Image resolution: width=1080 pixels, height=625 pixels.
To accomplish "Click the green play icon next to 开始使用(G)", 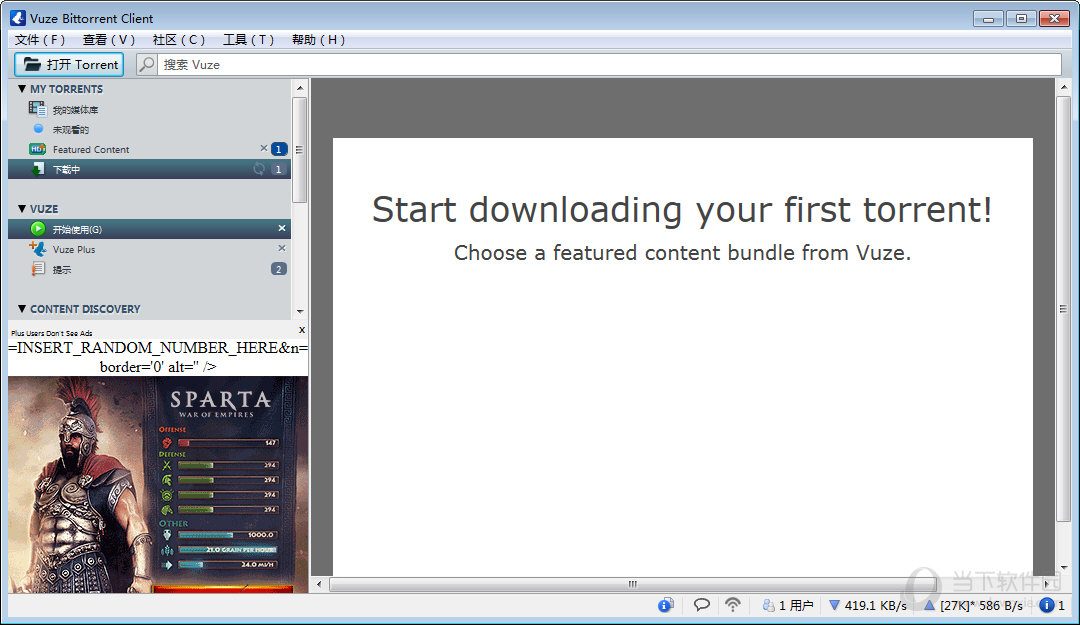I will [38, 229].
